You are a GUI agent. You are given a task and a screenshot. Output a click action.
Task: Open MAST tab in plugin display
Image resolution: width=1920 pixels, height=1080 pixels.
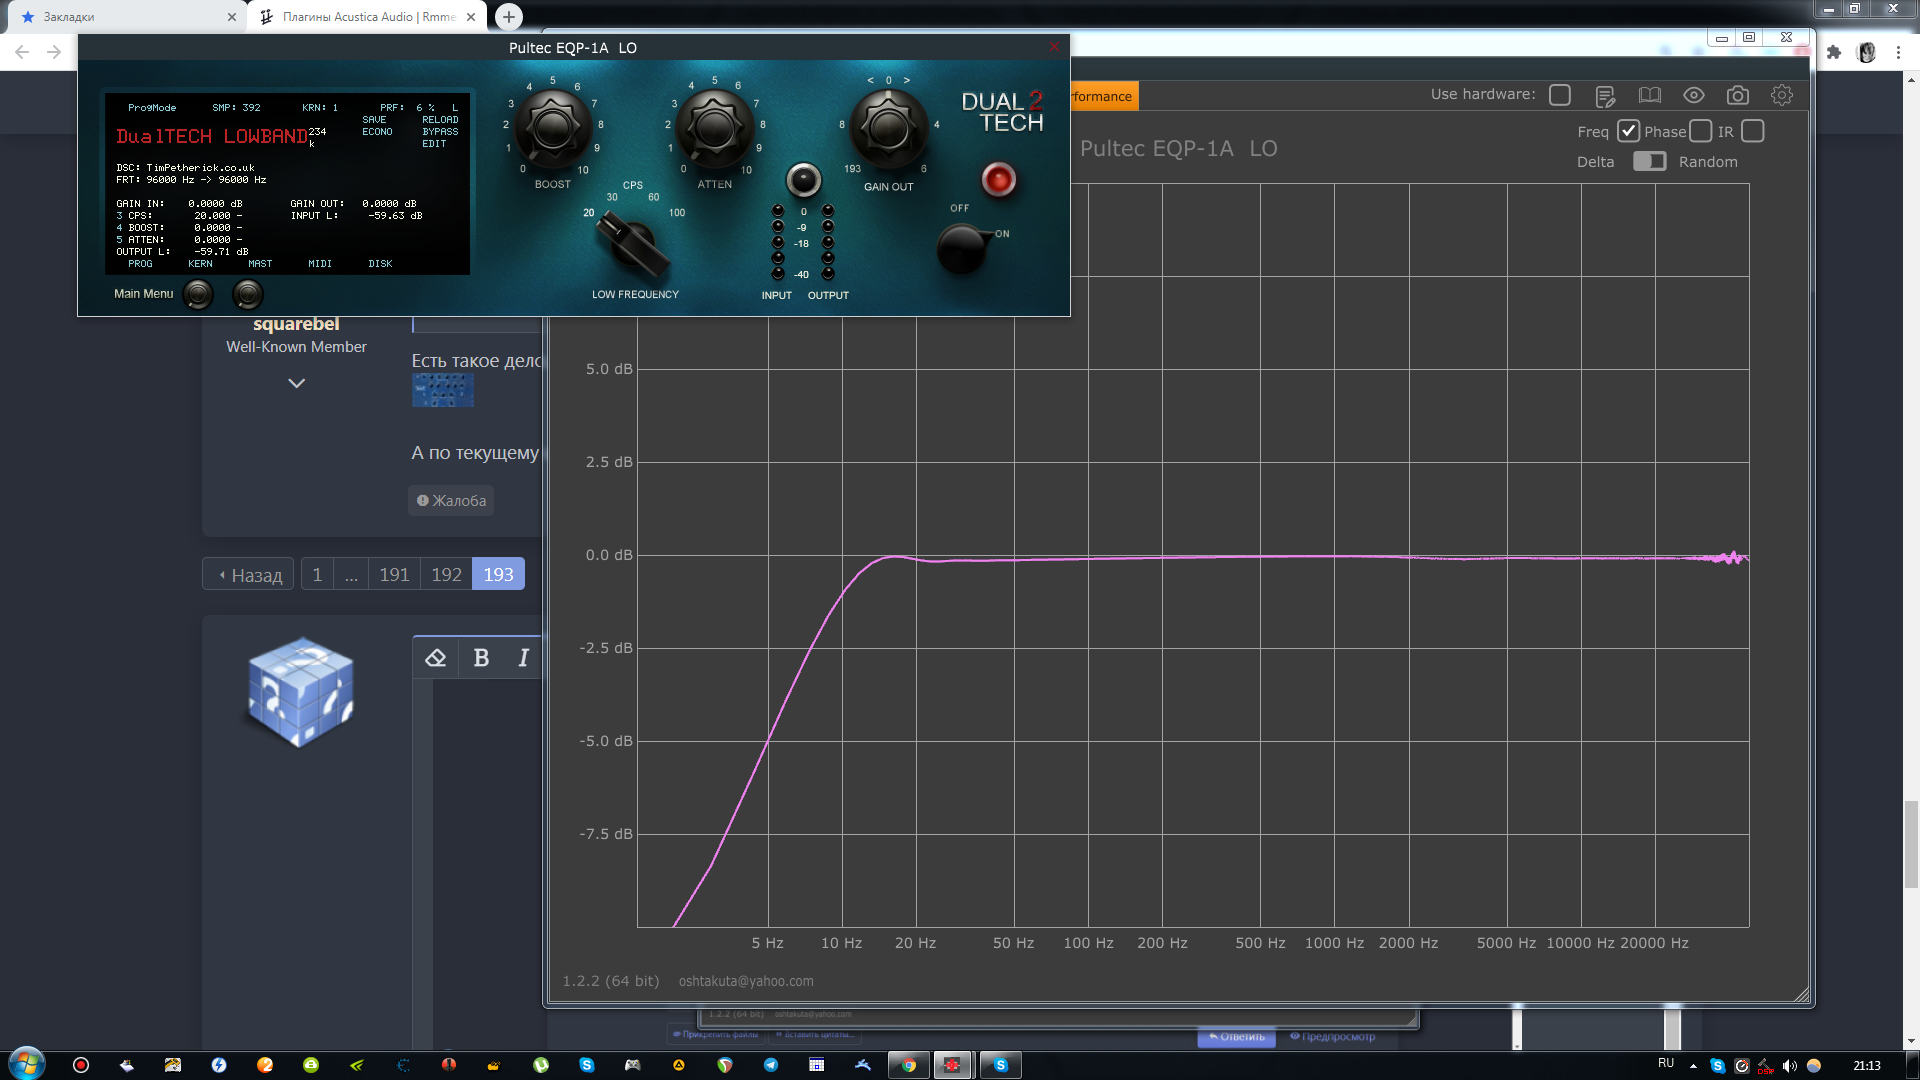[260, 264]
